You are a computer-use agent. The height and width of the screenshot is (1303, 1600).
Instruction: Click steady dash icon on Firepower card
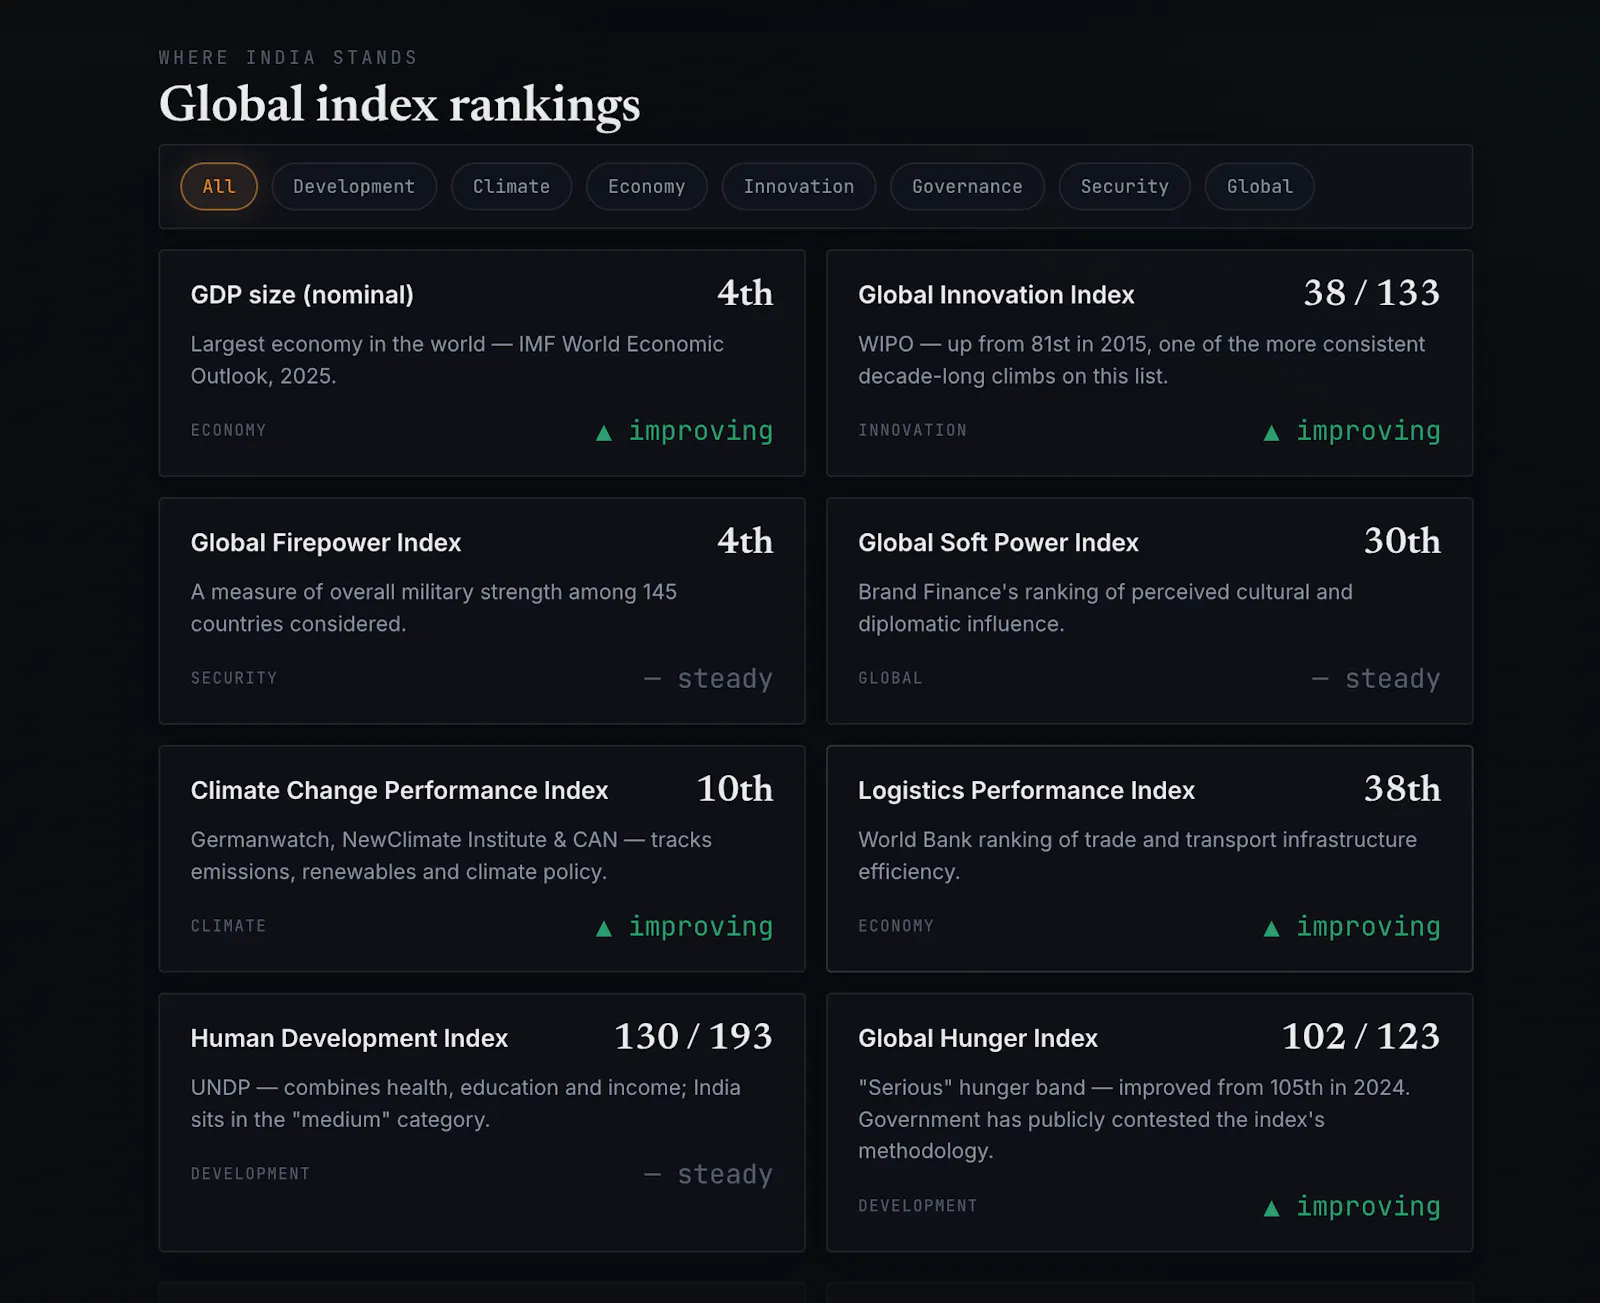pyautogui.click(x=652, y=679)
